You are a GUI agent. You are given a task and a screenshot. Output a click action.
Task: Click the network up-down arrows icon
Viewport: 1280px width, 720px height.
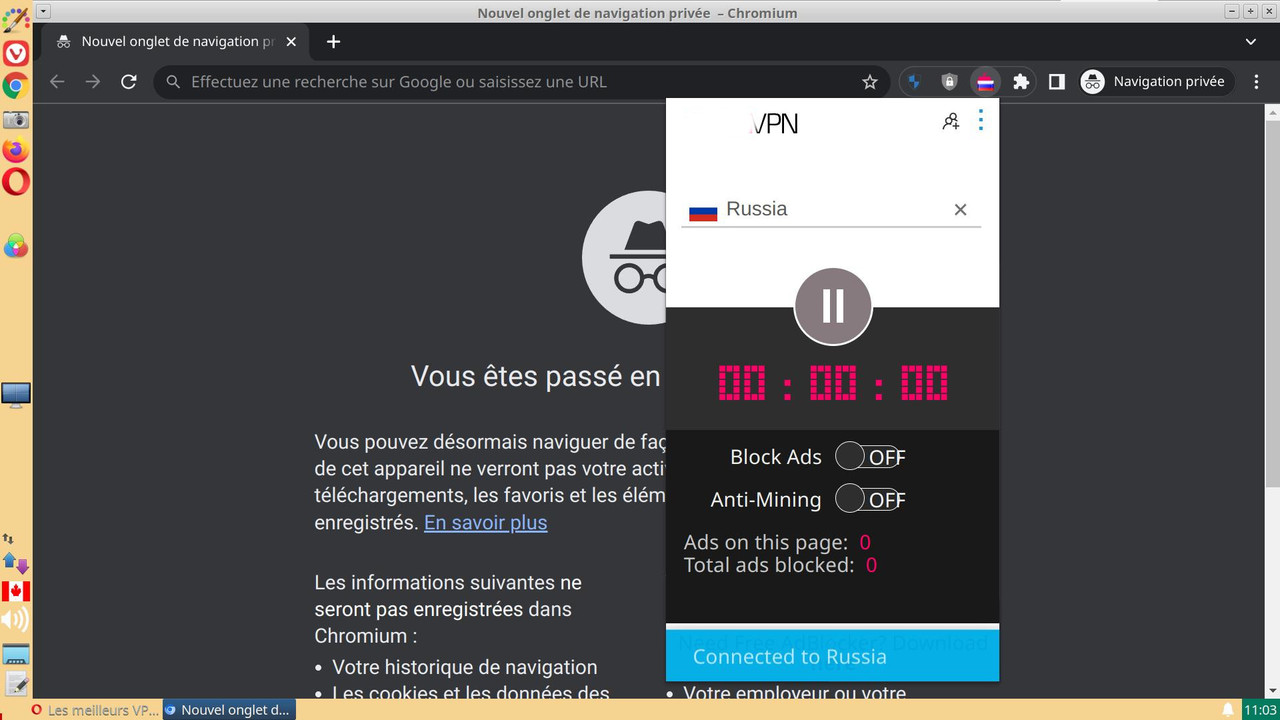point(9,538)
